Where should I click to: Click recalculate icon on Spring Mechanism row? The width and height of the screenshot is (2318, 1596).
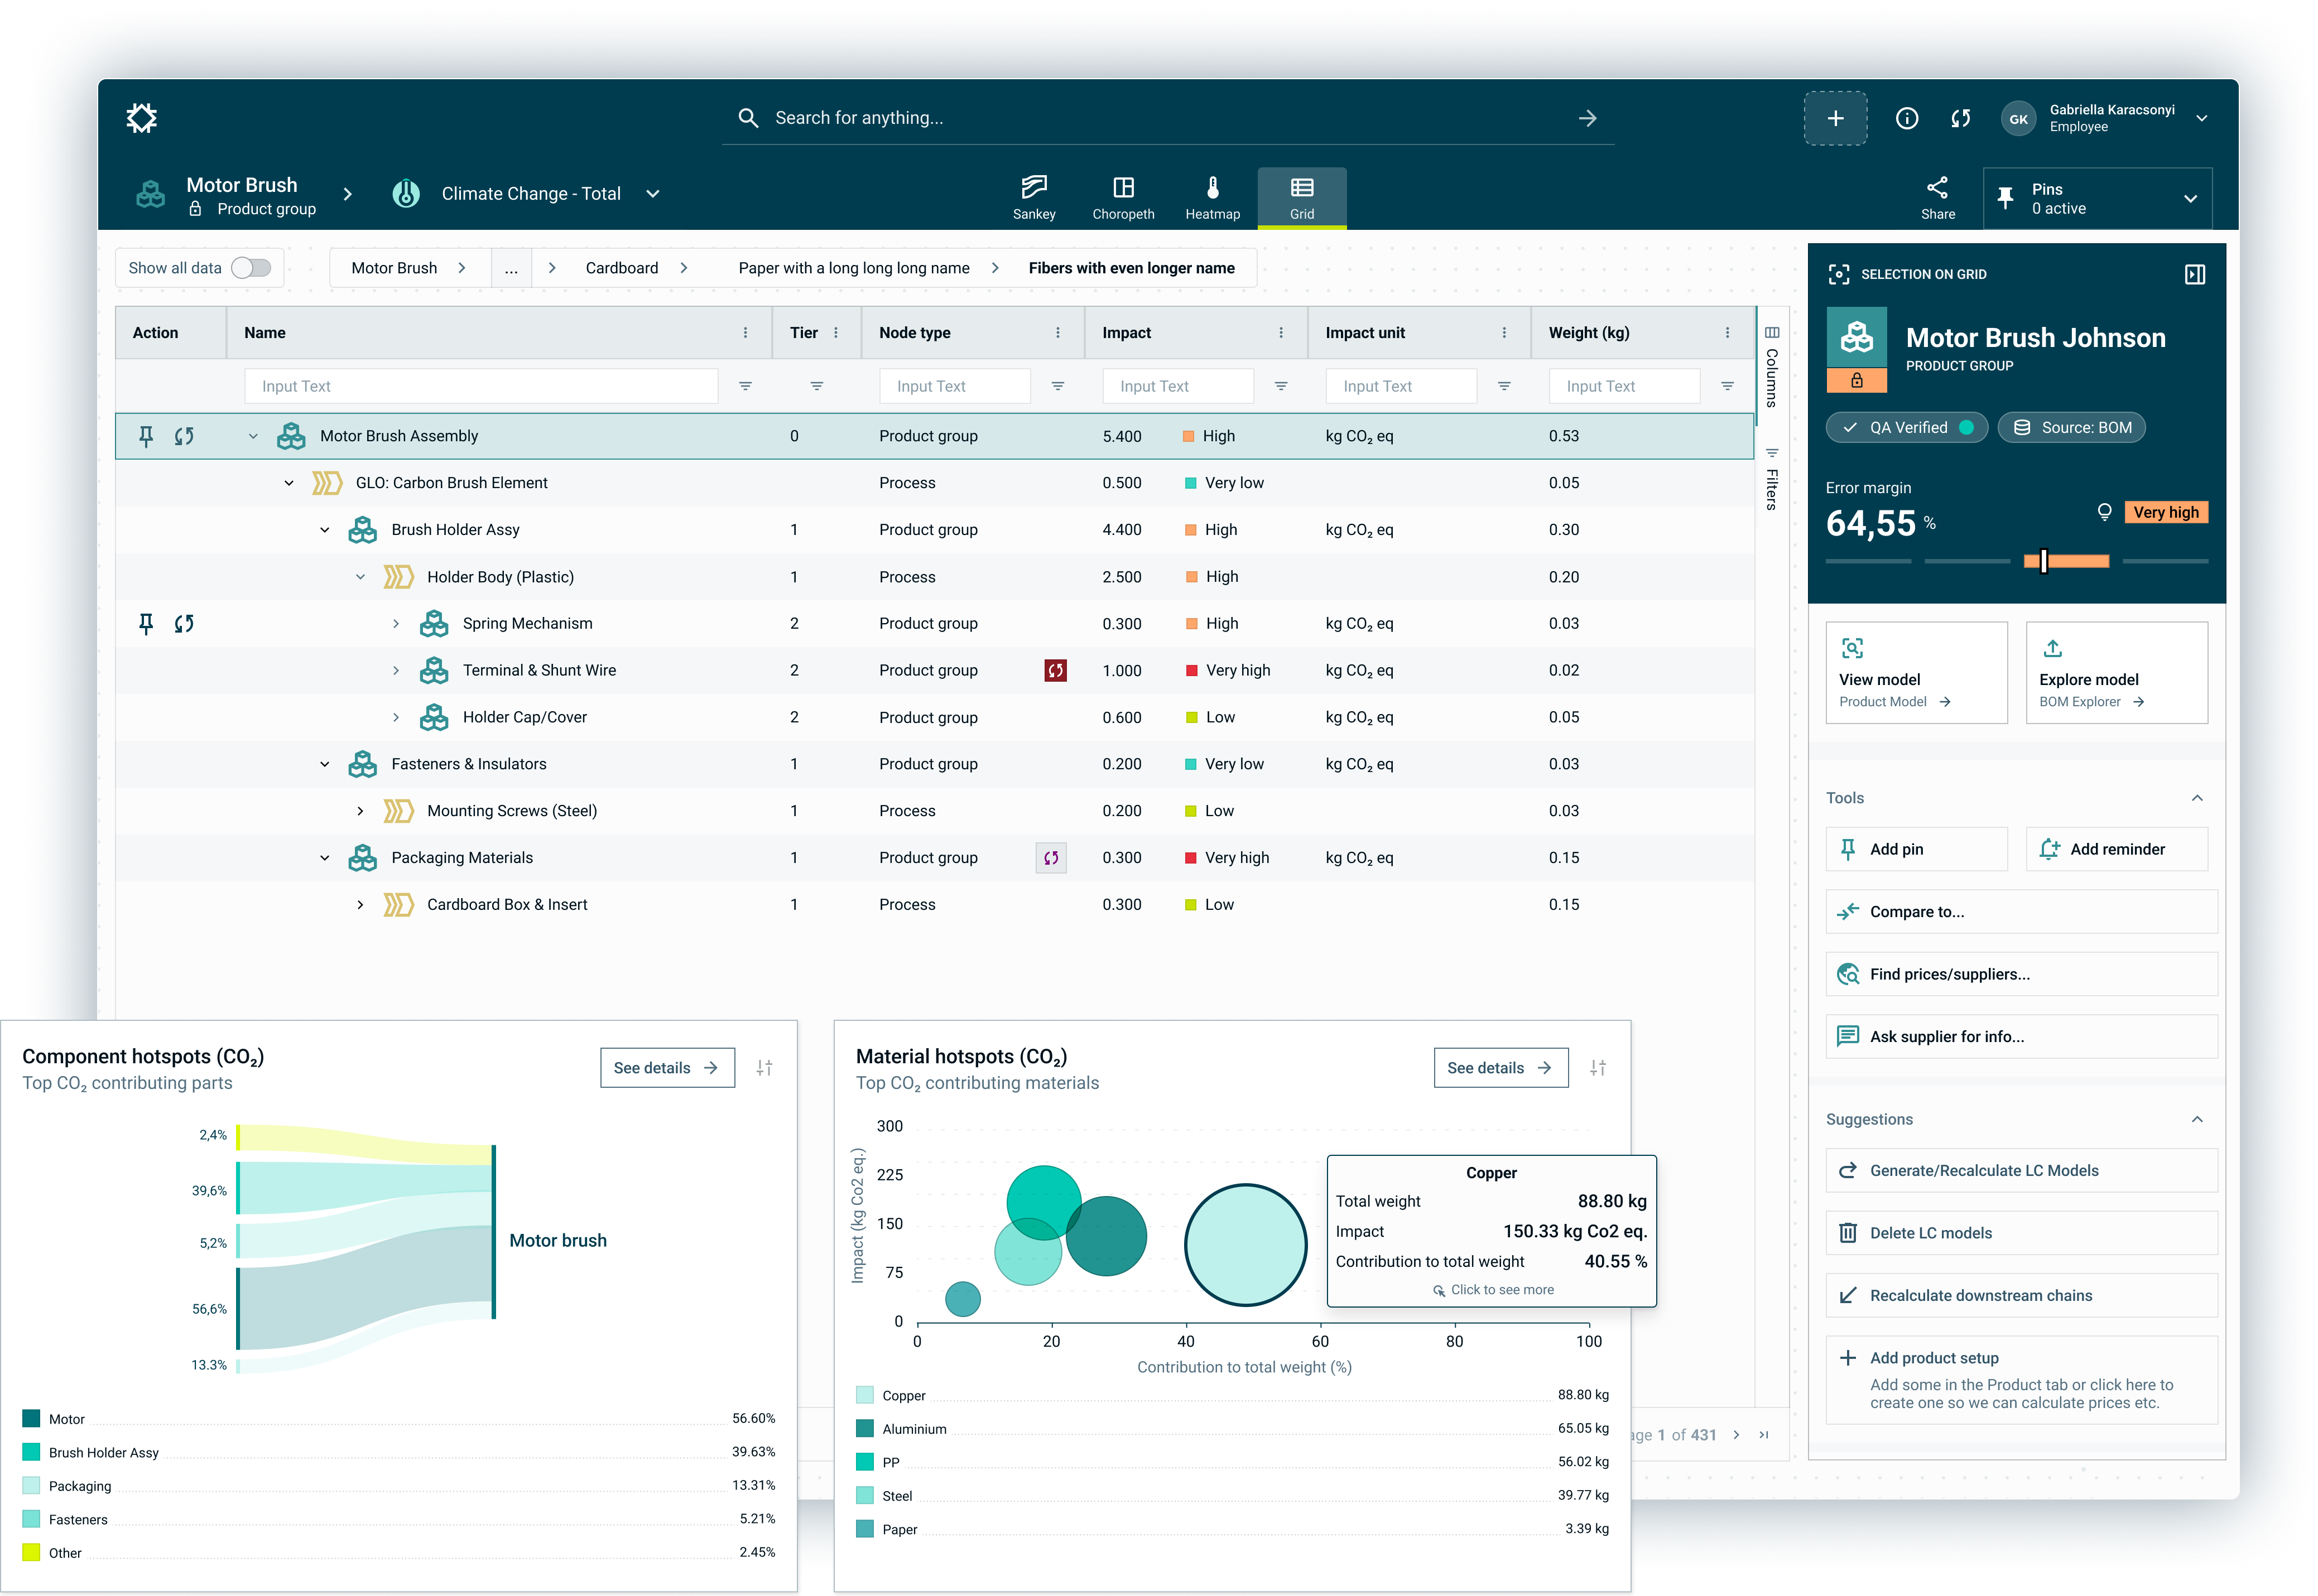184,624
